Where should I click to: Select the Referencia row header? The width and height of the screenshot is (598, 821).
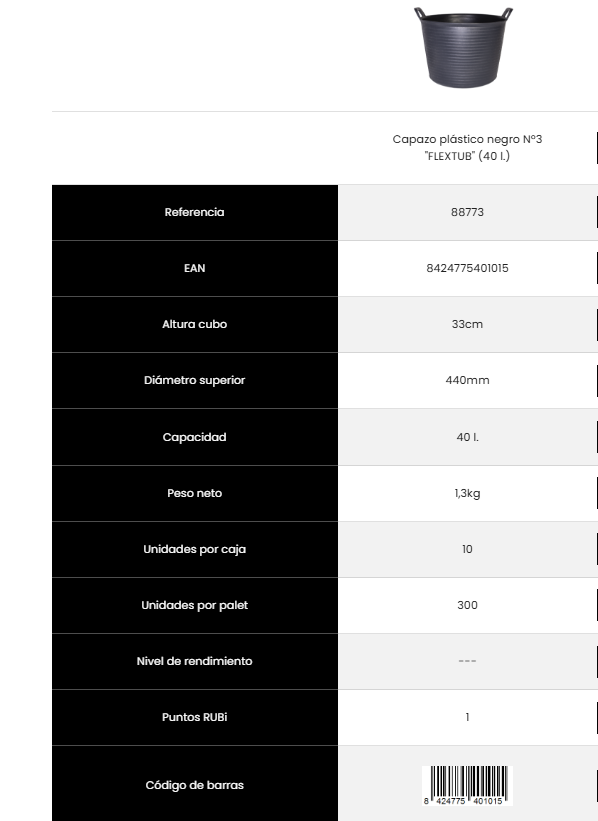click(x=195, y=212)
